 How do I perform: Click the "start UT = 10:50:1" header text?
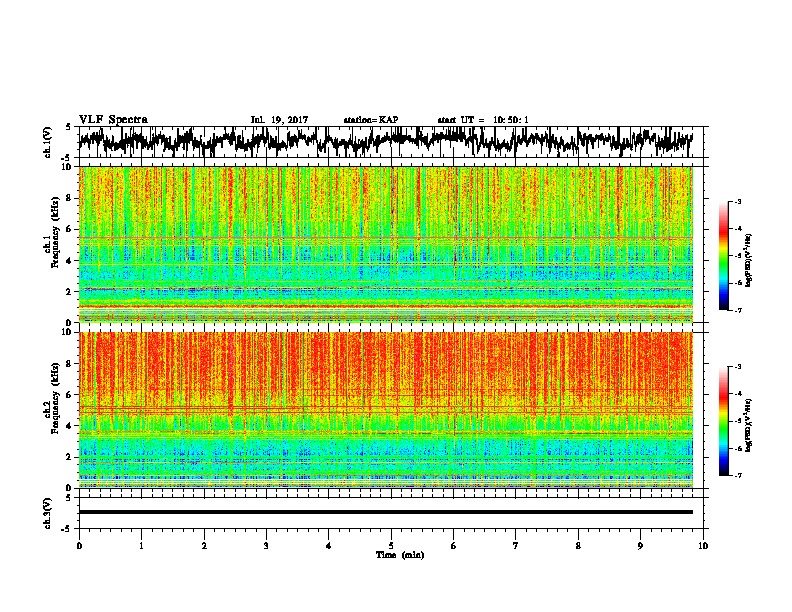(x=483, y=120)
